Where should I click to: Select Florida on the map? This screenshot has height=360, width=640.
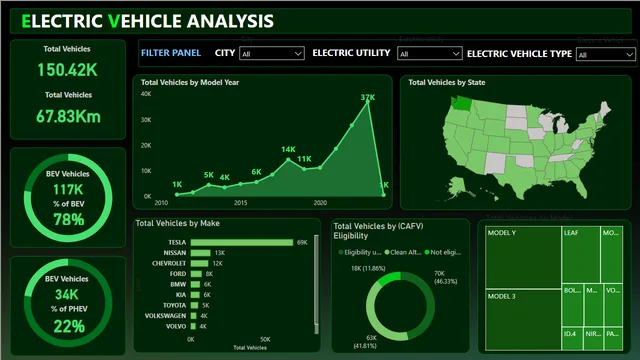[580, 188]
